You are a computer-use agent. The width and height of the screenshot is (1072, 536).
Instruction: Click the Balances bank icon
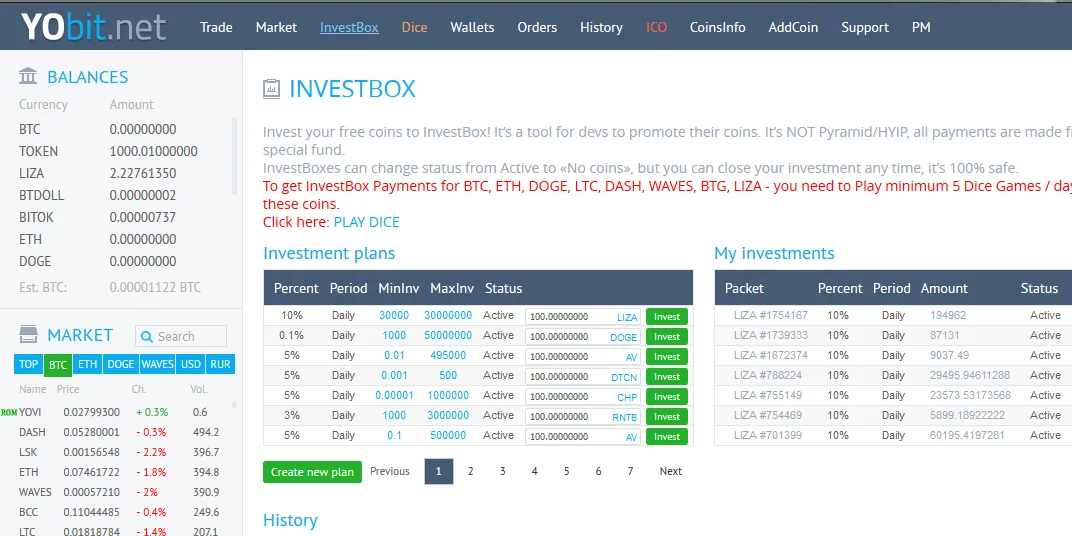point(28,76)
